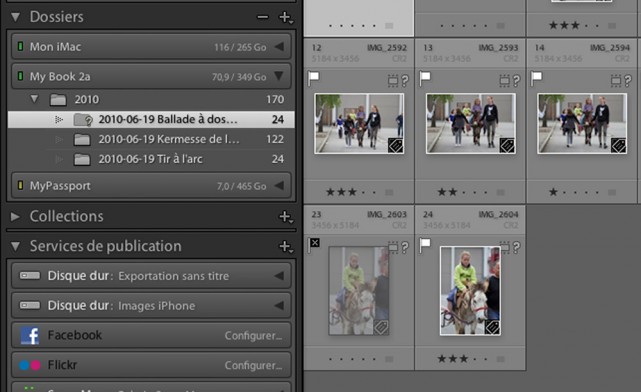This screenshot has width=641, height=392.
Task: Add a new collection with plus icon
Action: (x=285, y=217)
